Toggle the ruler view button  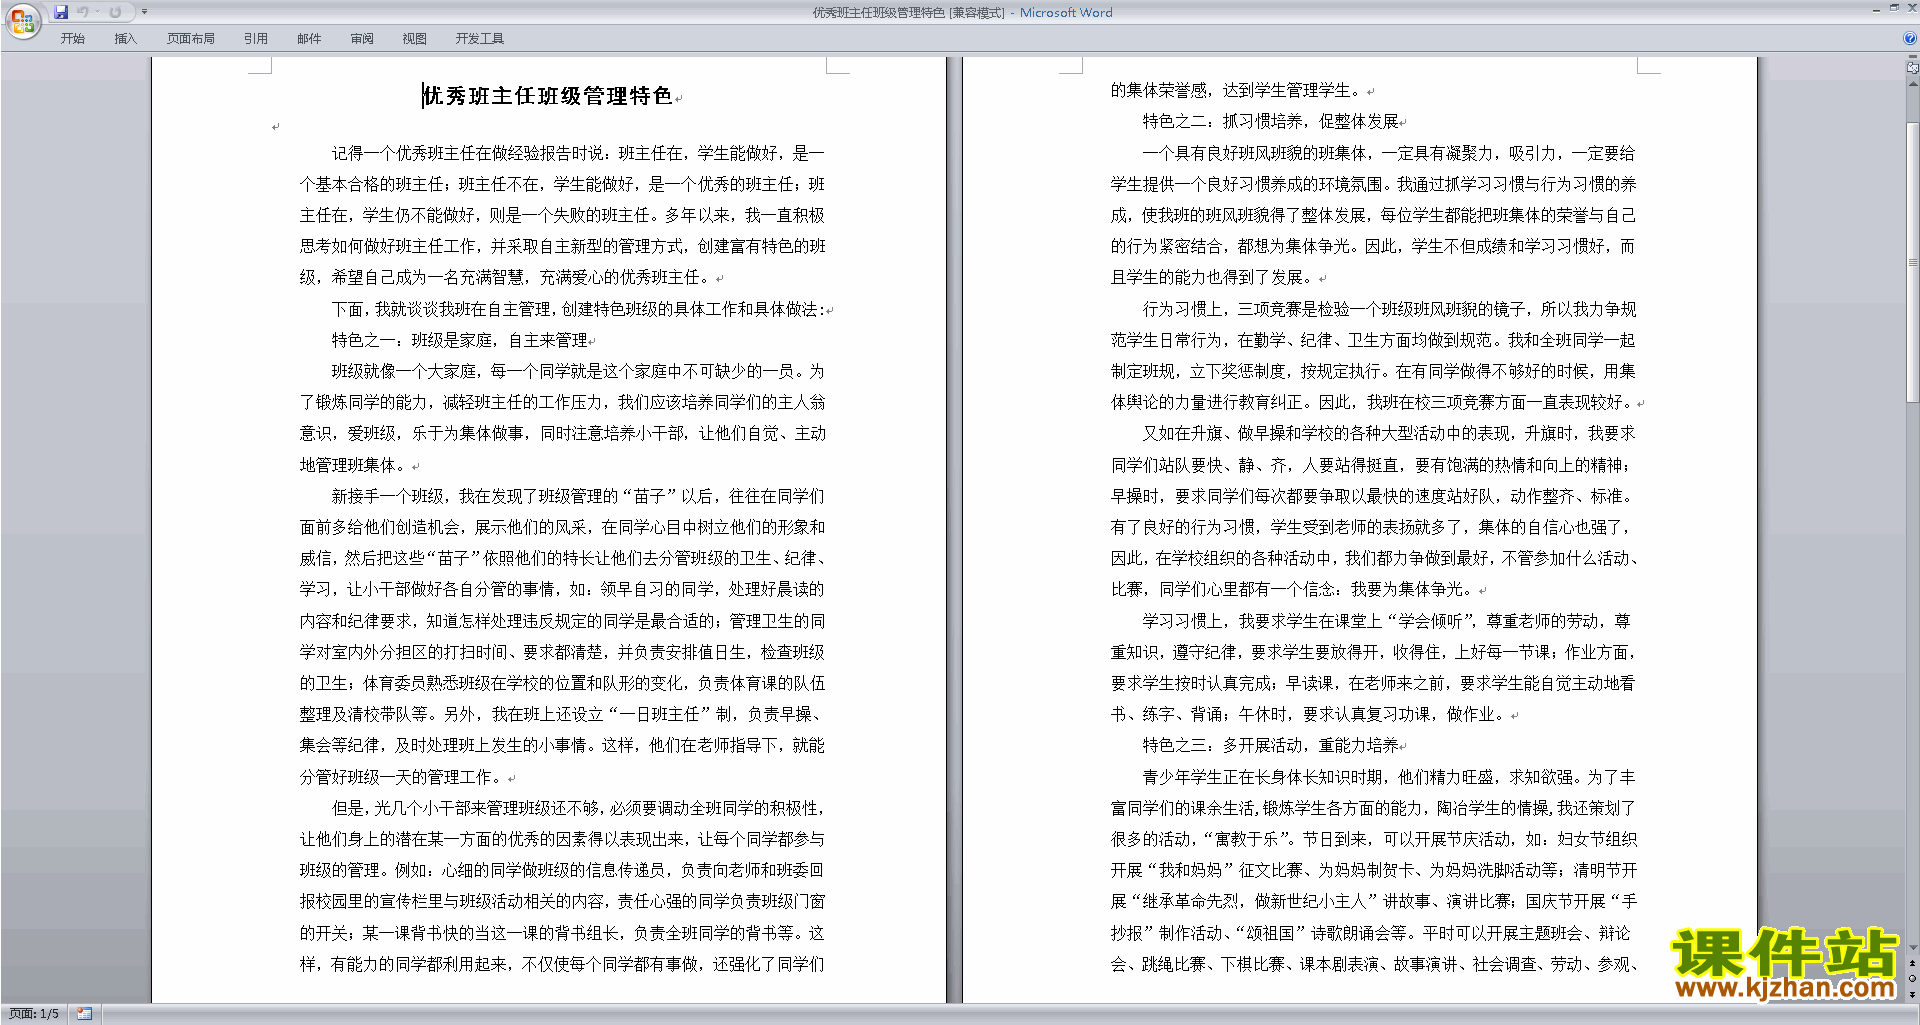[x=1912, y=68]
